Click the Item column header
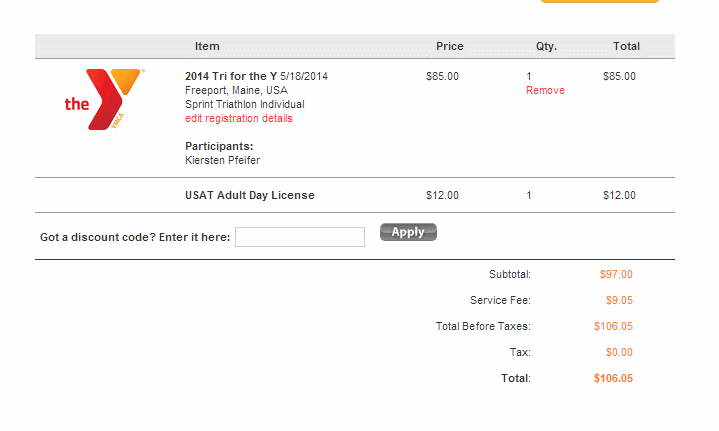Image resolution: width=719 pixels, height=431 pixels. 207,46
